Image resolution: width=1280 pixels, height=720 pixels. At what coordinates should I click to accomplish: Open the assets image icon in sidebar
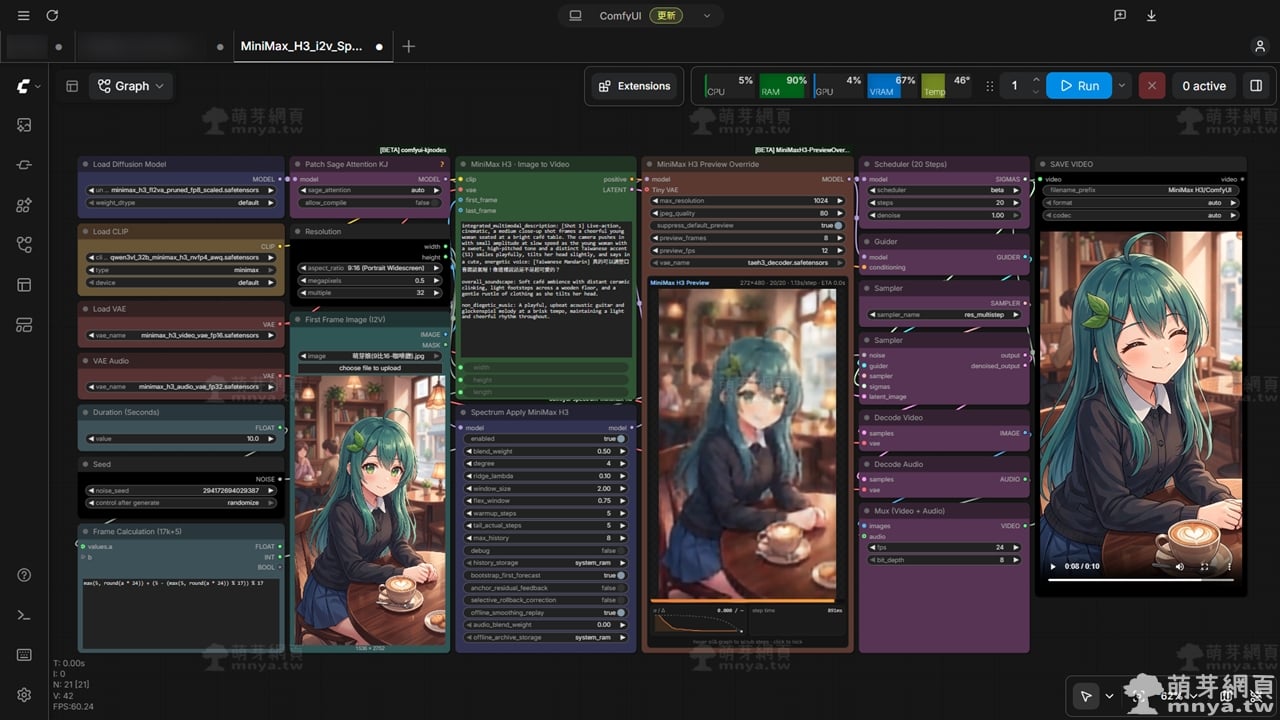[24, 125]
